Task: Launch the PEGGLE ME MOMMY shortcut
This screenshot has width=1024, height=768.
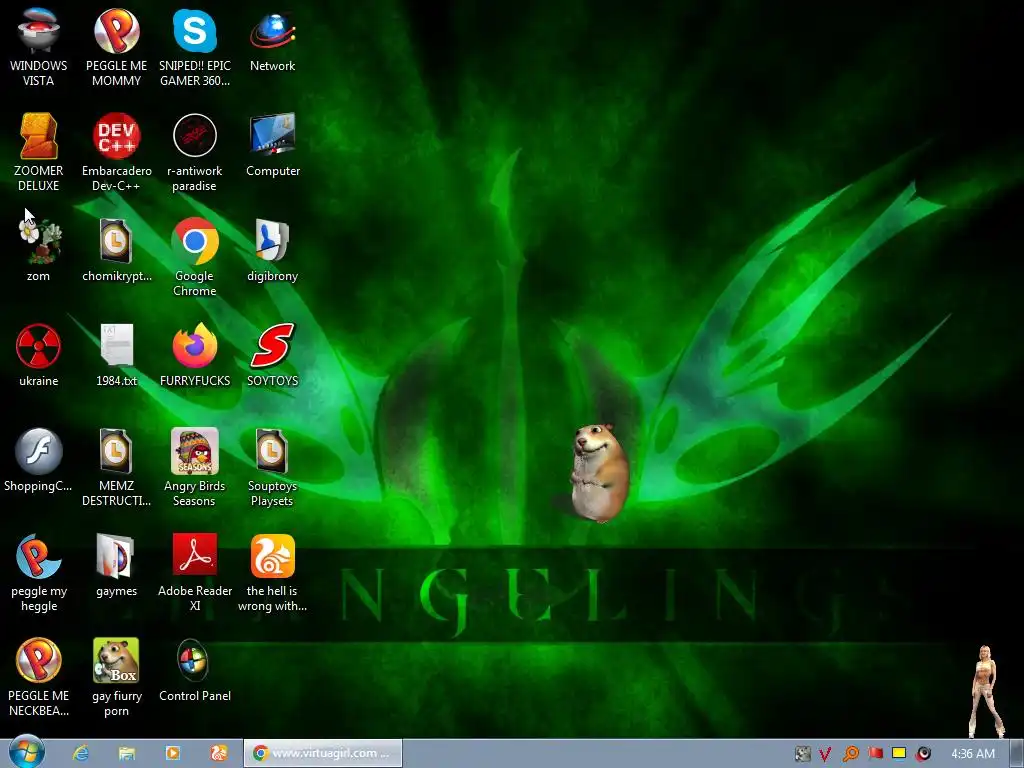Action: pyautogui.click(x=116, y=47)
